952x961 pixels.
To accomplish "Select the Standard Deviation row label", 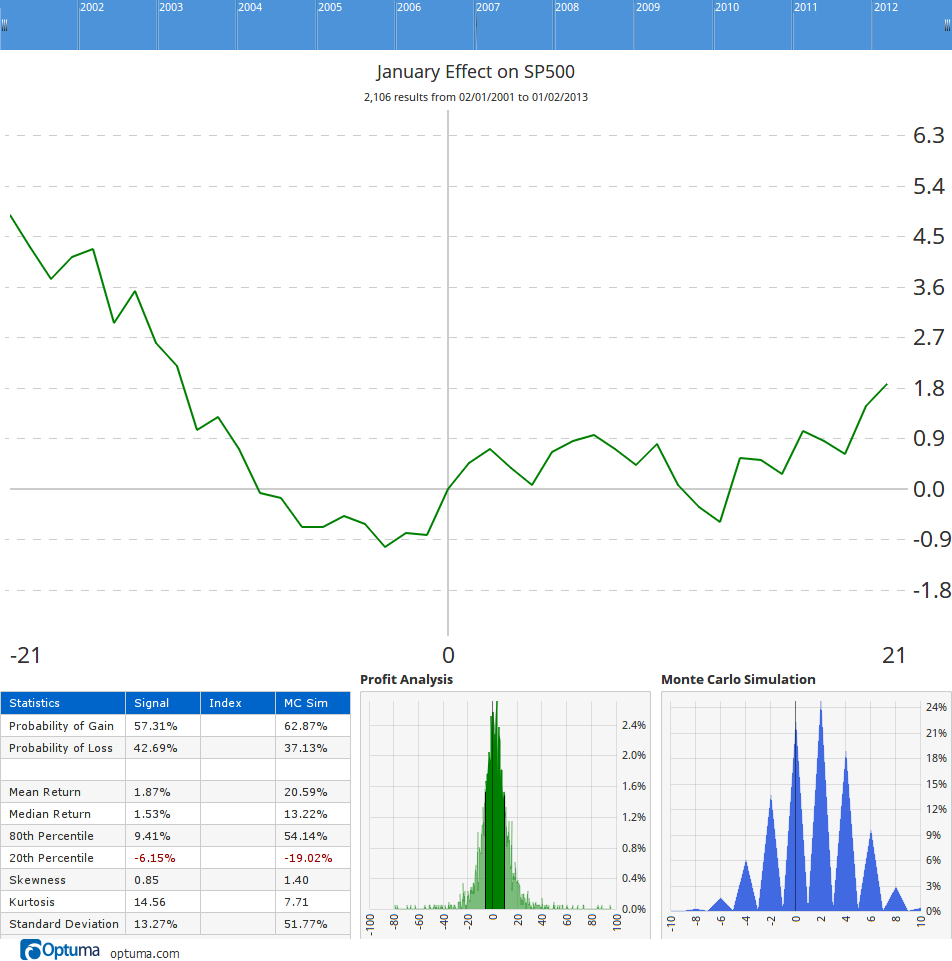I will pyautogui.click(x=64, y=924).
